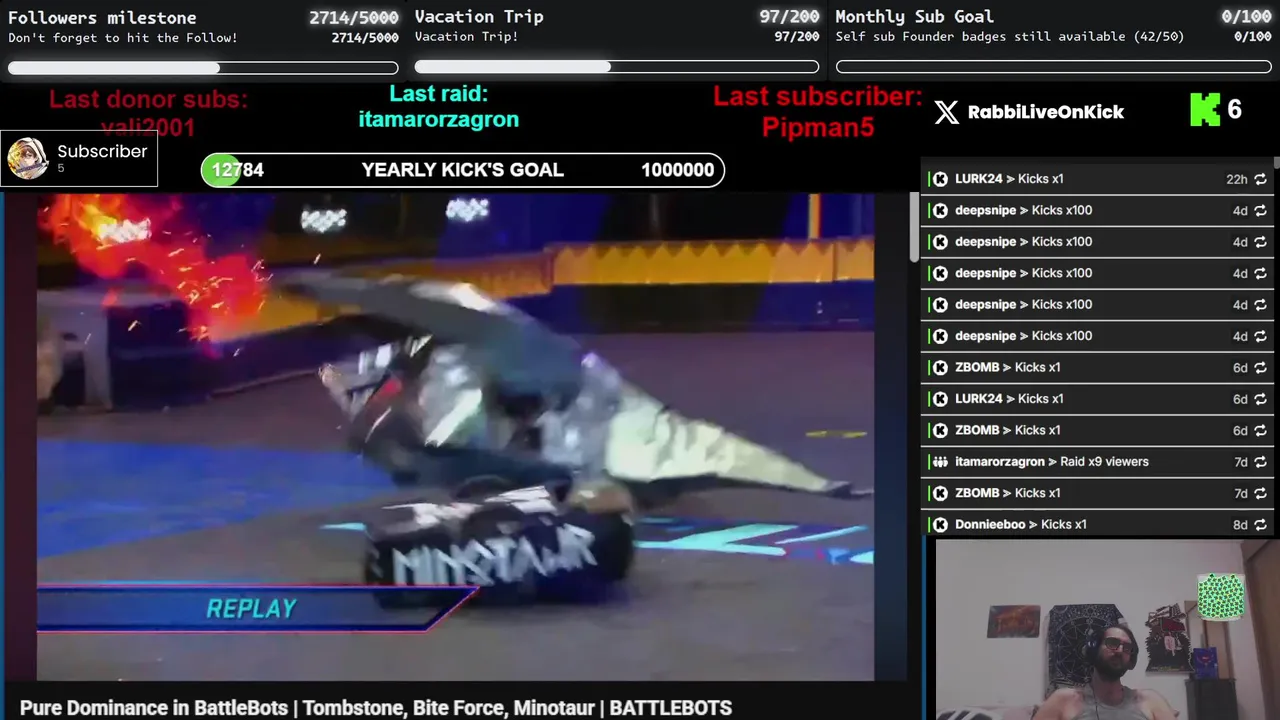Click the raid viewers icon beside itamarorzagron
1280x720 pixels.
(940, 462)
